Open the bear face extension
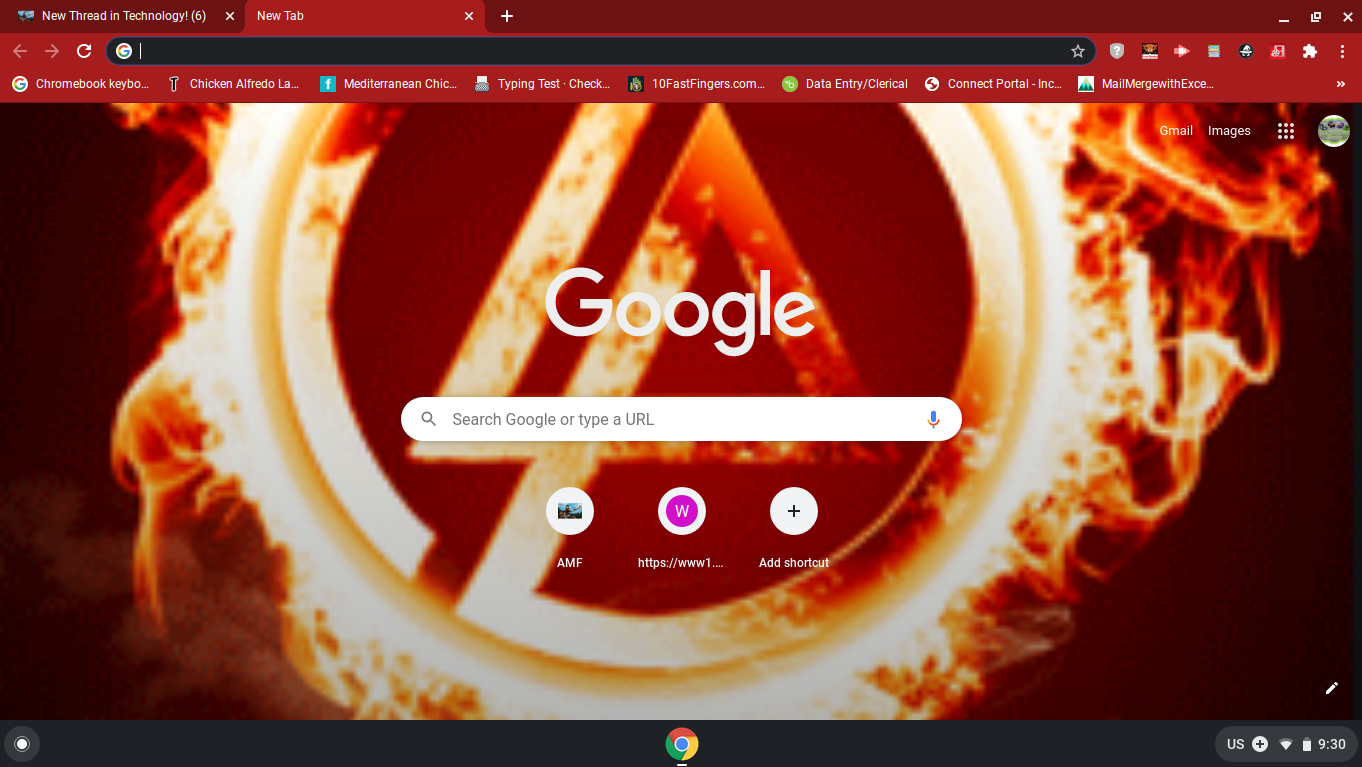 click(1149, 51)
